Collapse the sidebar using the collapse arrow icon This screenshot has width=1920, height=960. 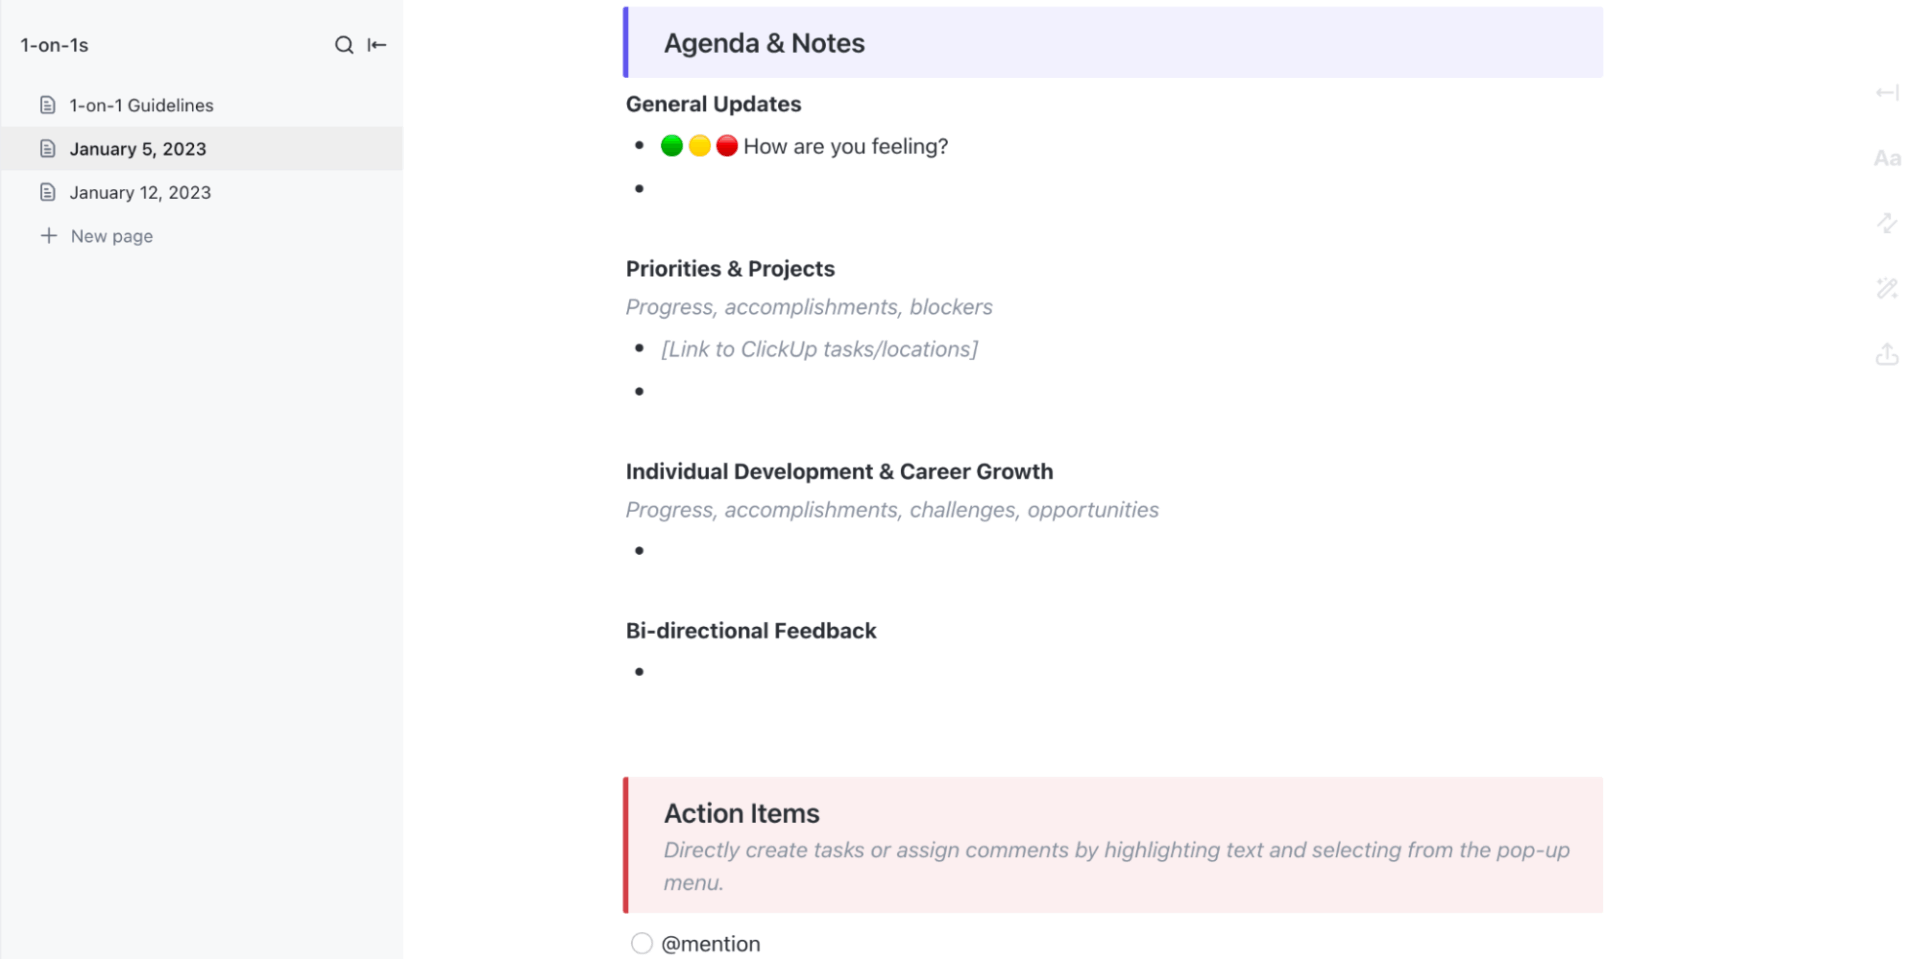377,45
